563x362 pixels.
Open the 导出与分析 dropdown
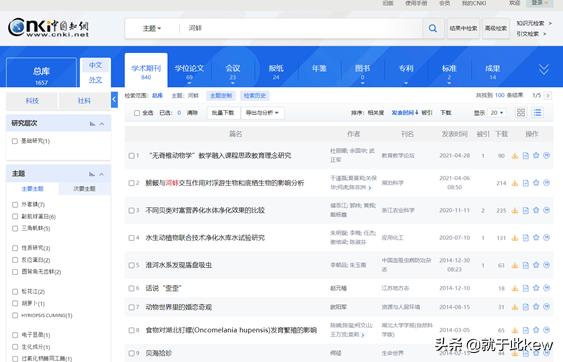[x=262, y=113]
